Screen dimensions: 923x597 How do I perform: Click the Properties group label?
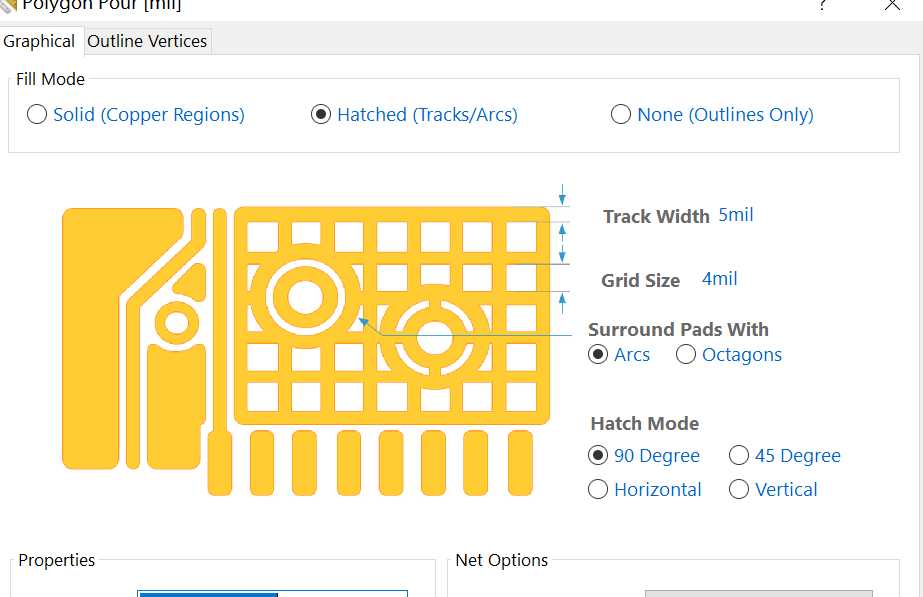click(x=57, y=560)
